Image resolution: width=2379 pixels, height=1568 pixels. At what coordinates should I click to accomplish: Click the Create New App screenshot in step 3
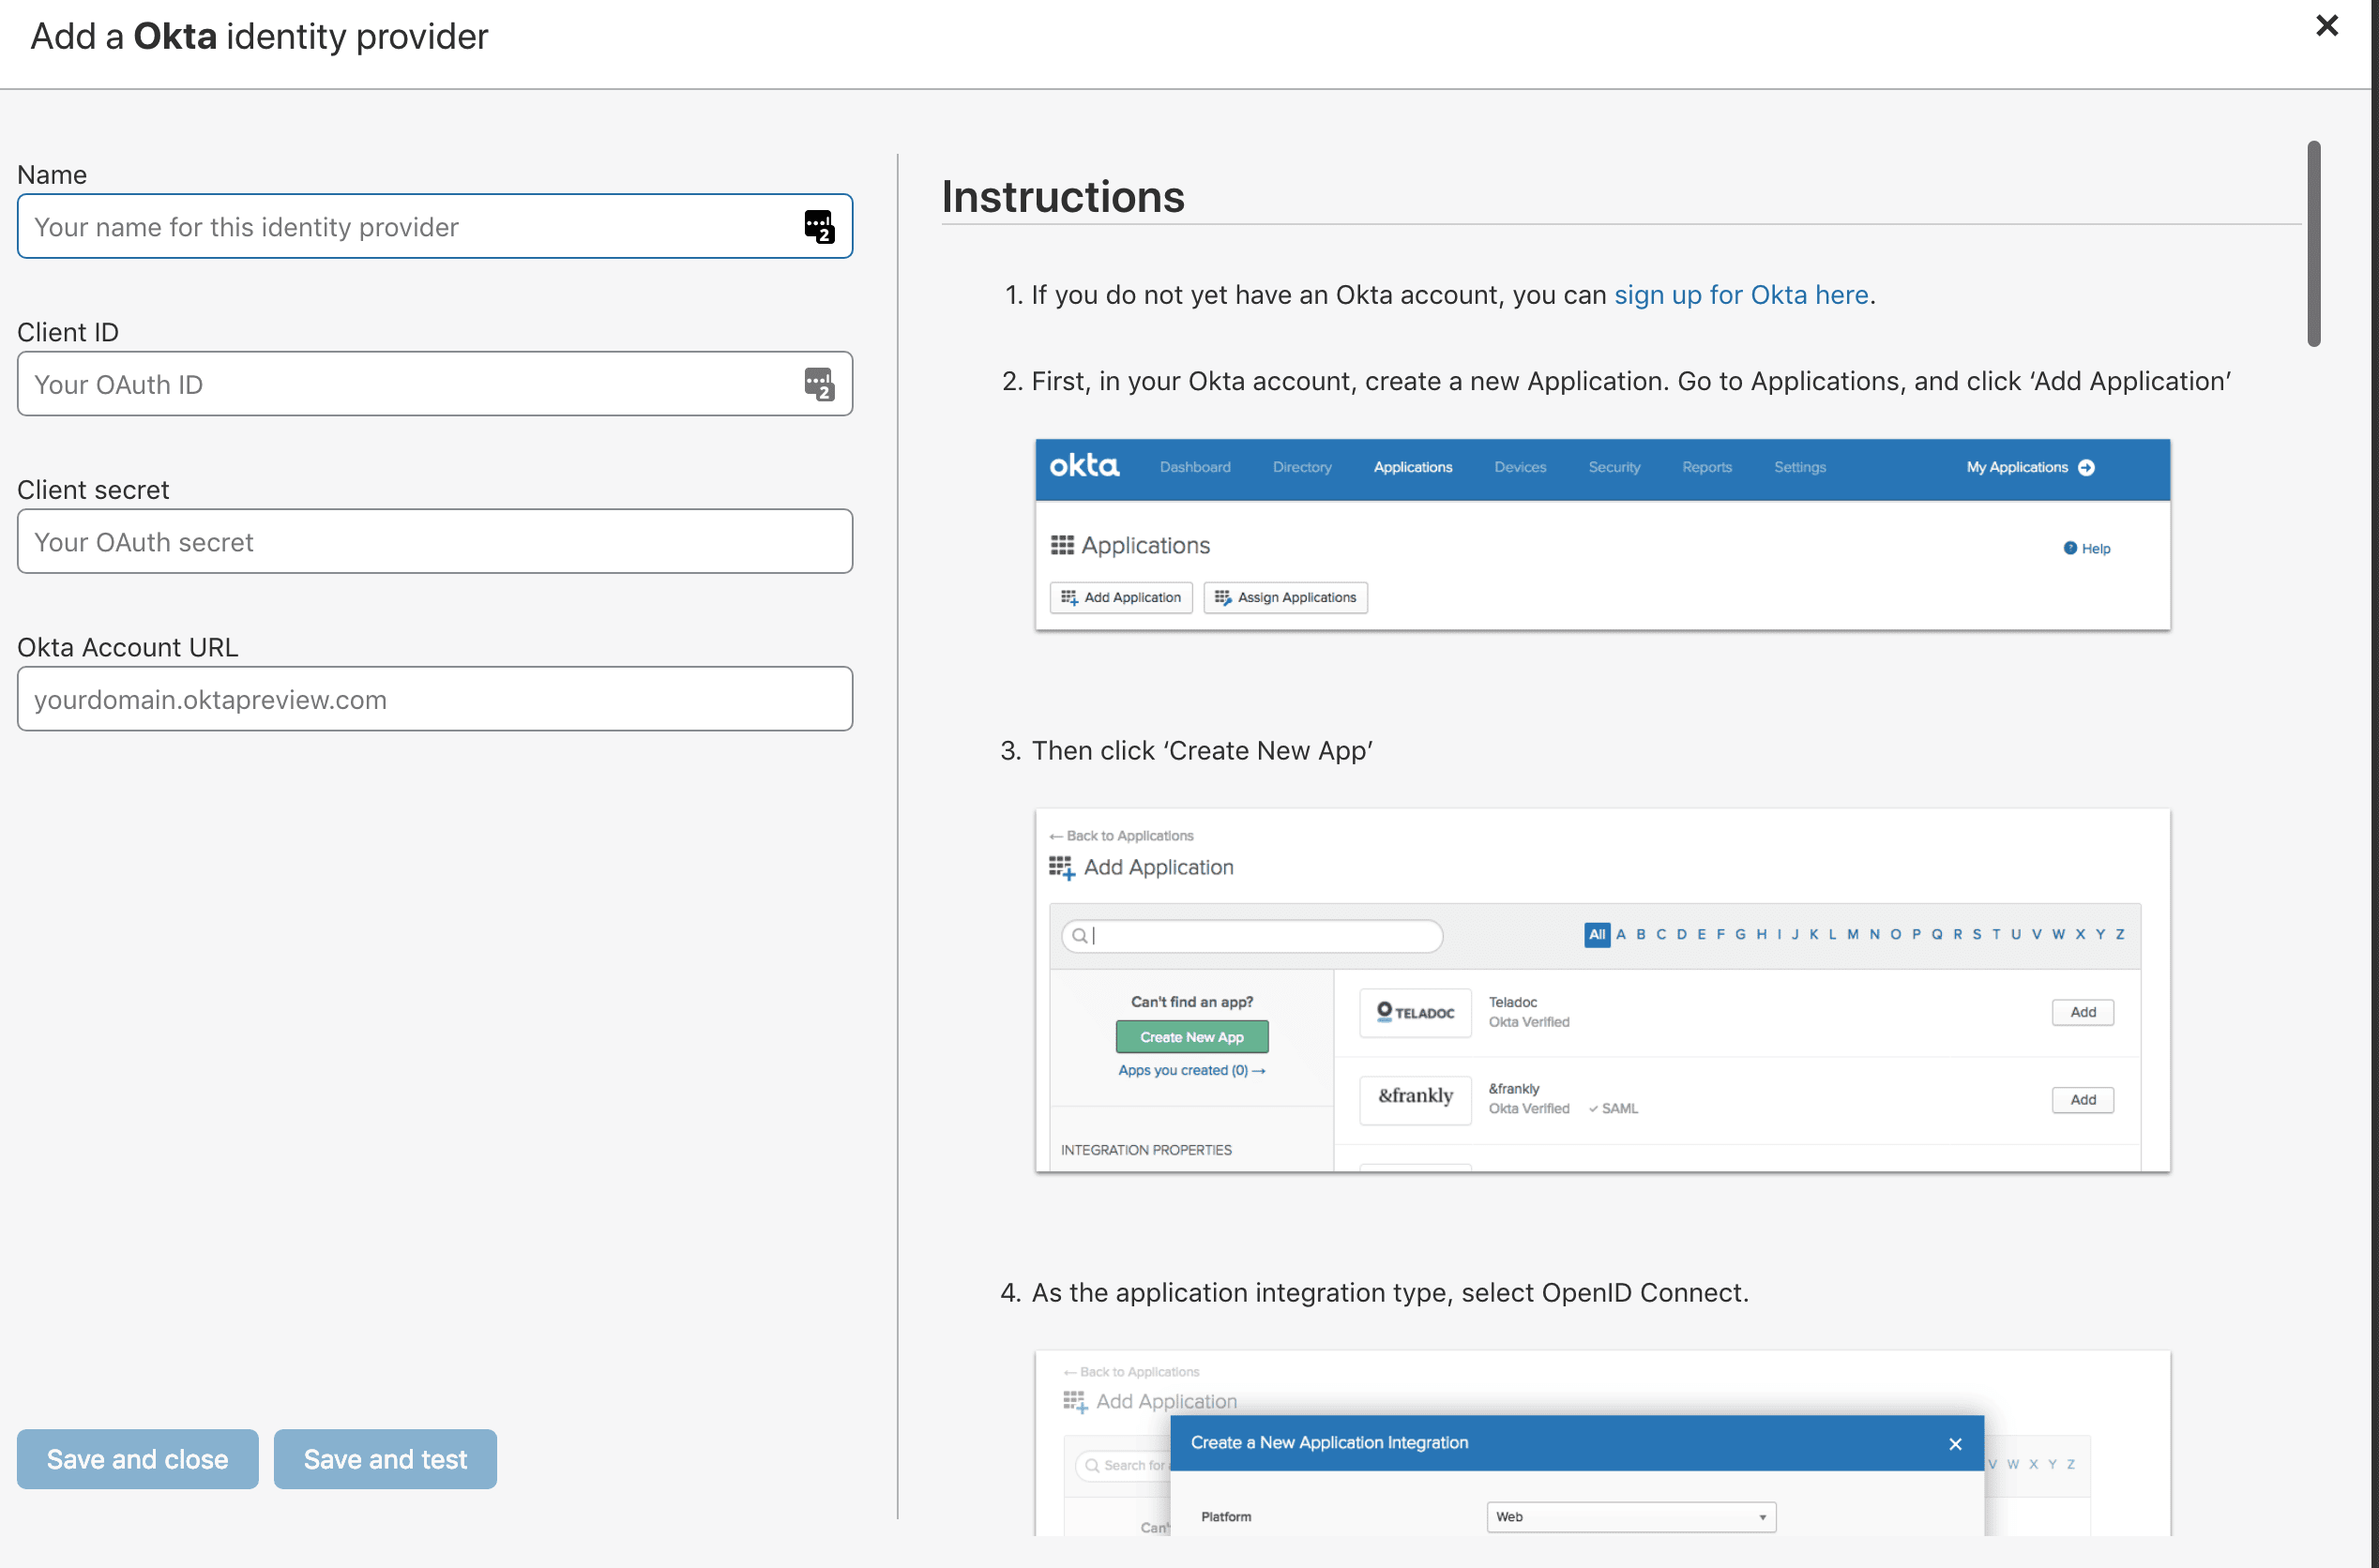click(1602, 990)
